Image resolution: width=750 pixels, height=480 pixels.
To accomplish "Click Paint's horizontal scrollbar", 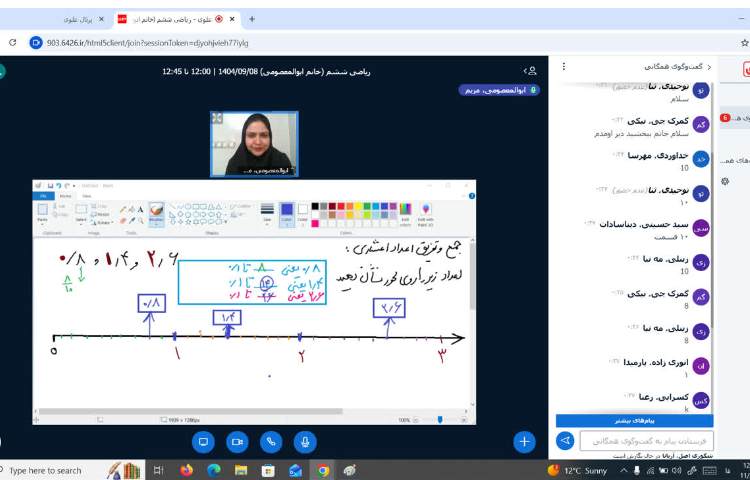I will pyautogui.click(x=190, y=411).
